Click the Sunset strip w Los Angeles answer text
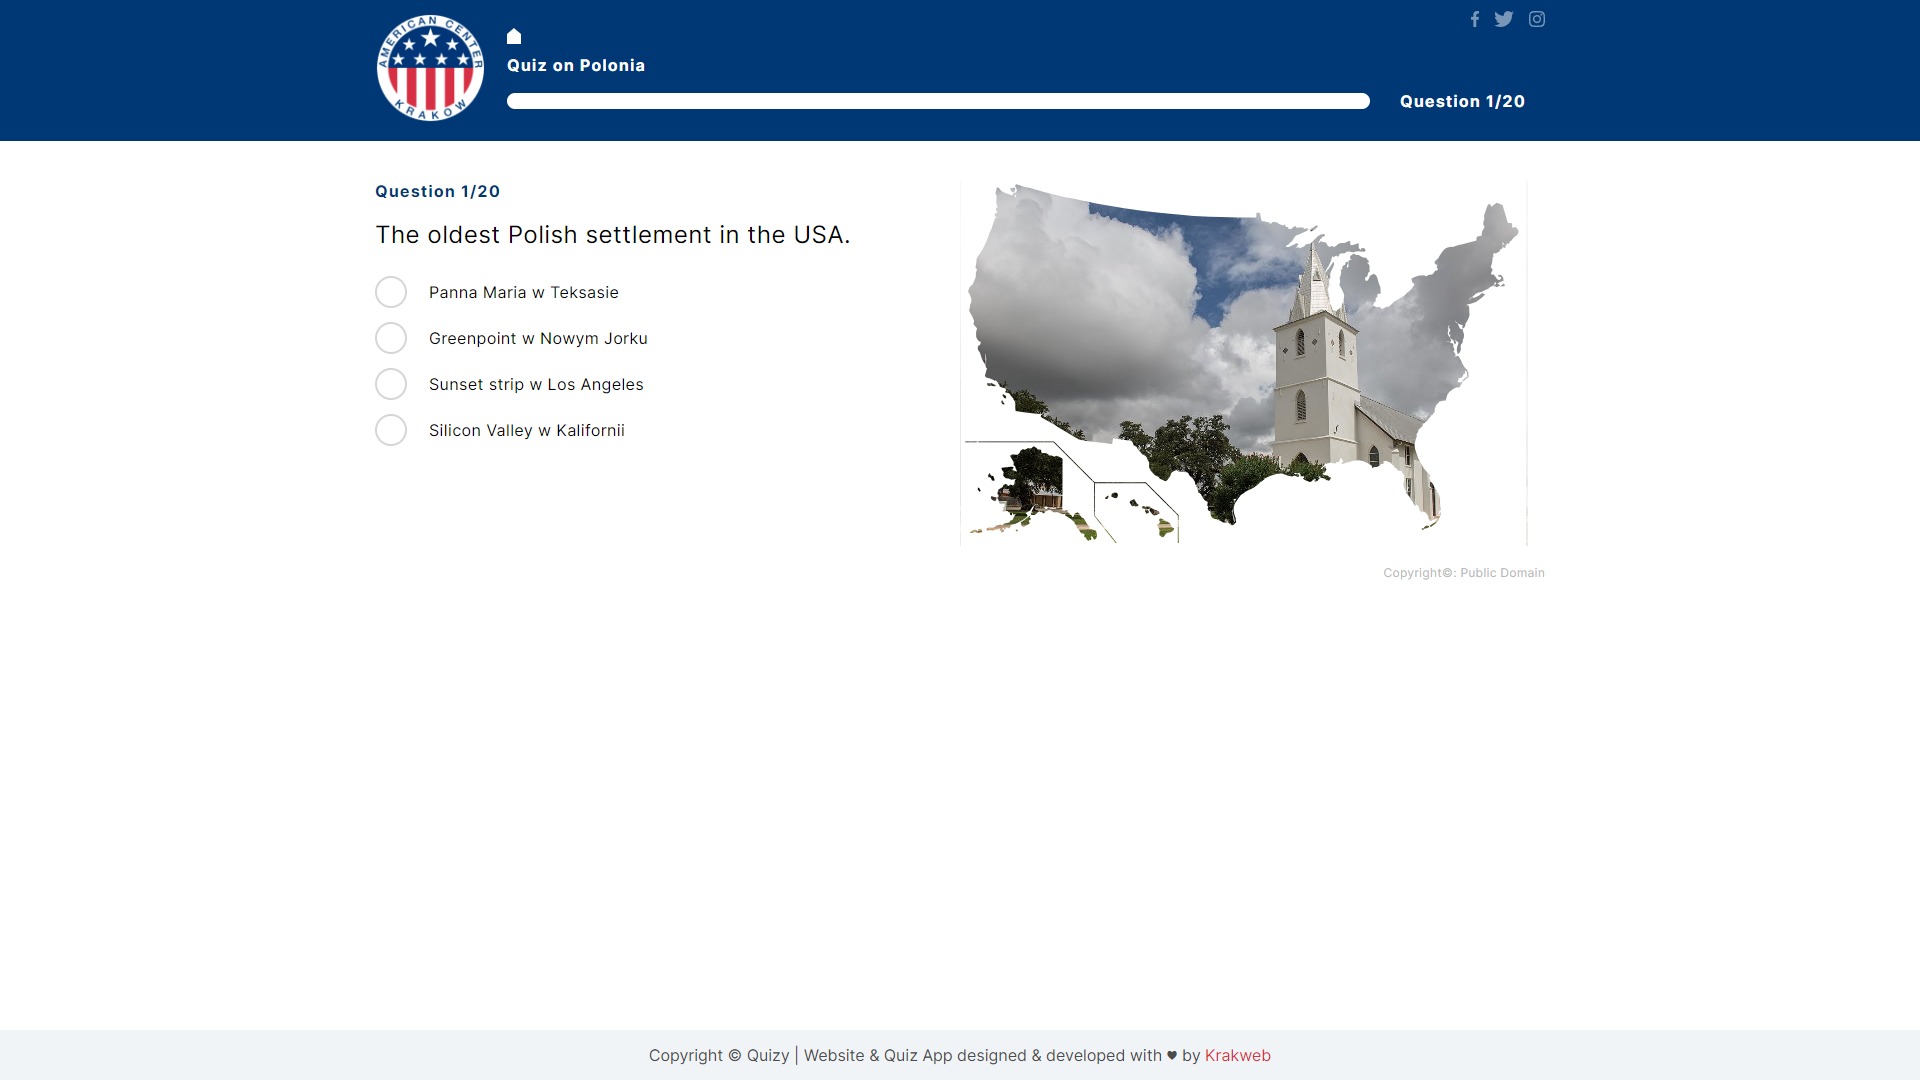Image resolution: width=1920 pixels, height=1080 pixels. pyautogui.click(x=536, y=384)
